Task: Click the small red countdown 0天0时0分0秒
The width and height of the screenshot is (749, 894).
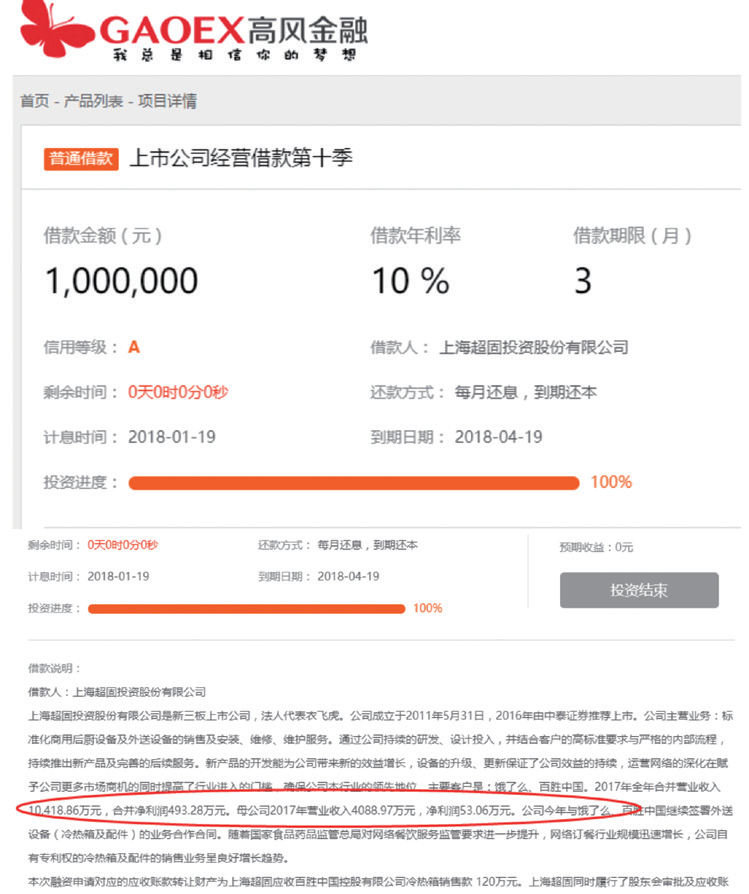Action: pyautogui.click(x=123, y=545)
